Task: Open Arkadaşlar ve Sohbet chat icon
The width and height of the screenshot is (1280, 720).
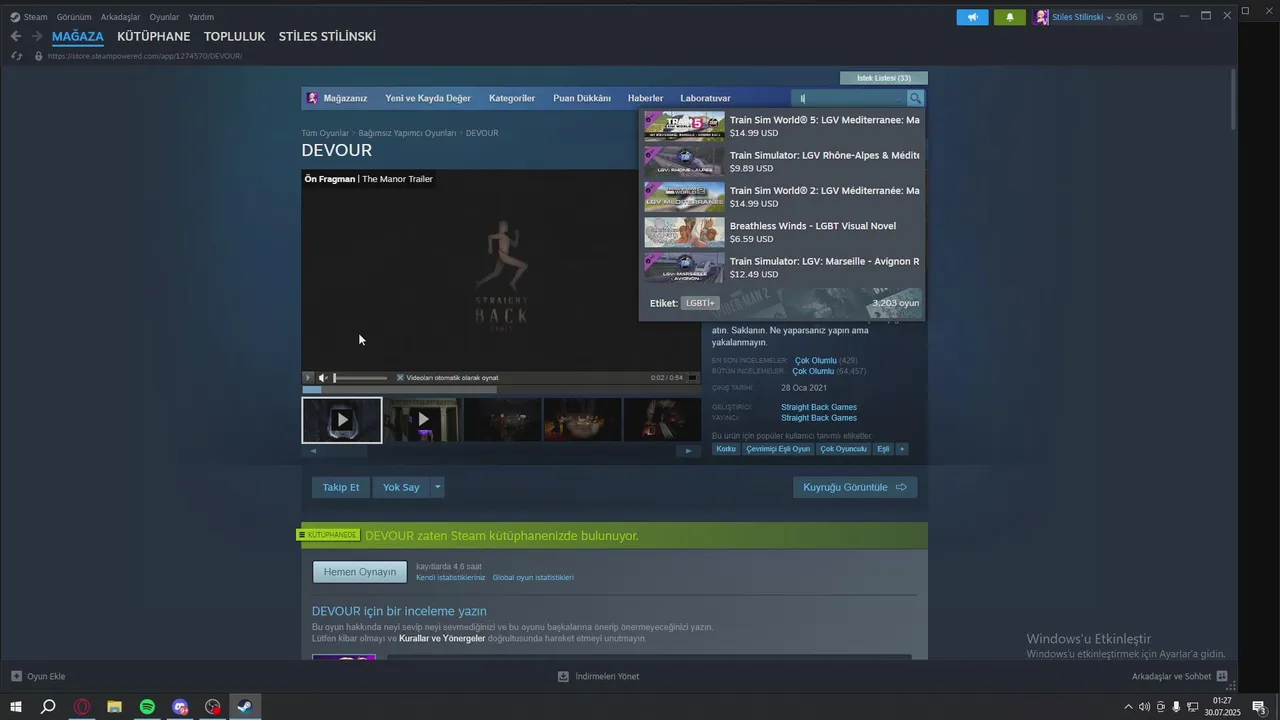Action: [1222, 676]
